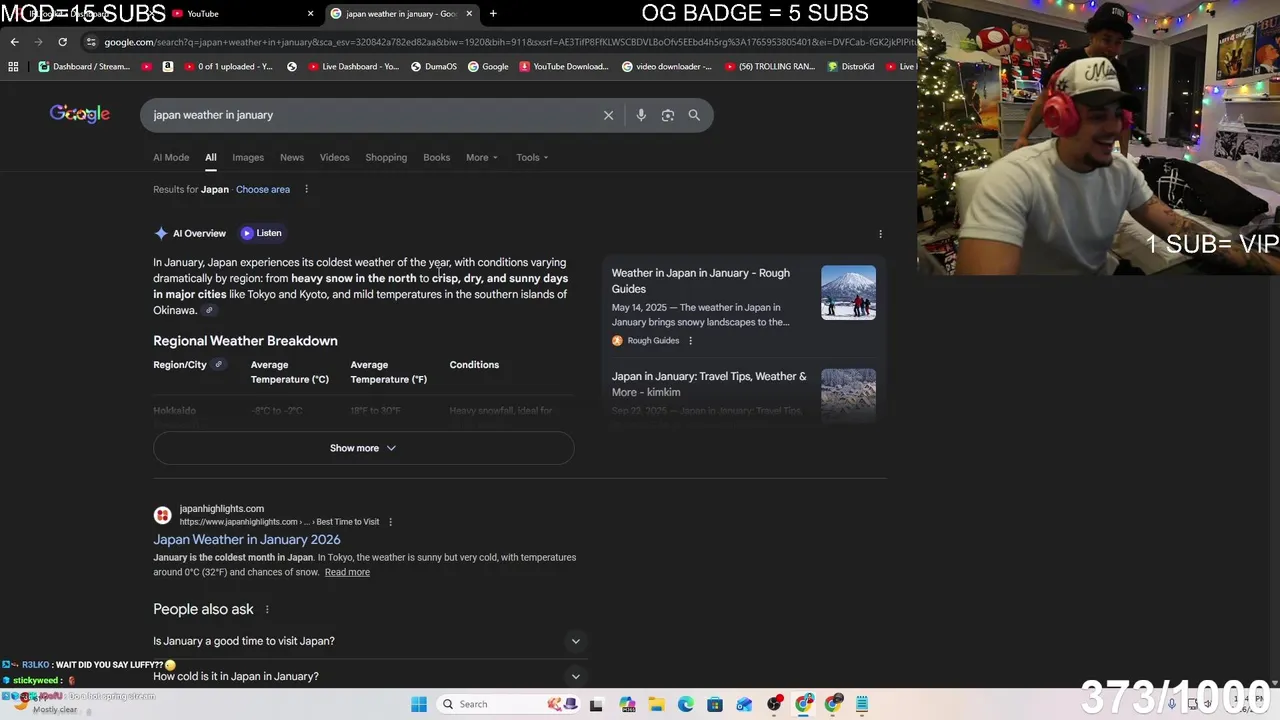The width and height of the screenshot is (1280, 720).
Task: Open Weather in Japan Rough Guides article
Action: (x=701, y=281)
